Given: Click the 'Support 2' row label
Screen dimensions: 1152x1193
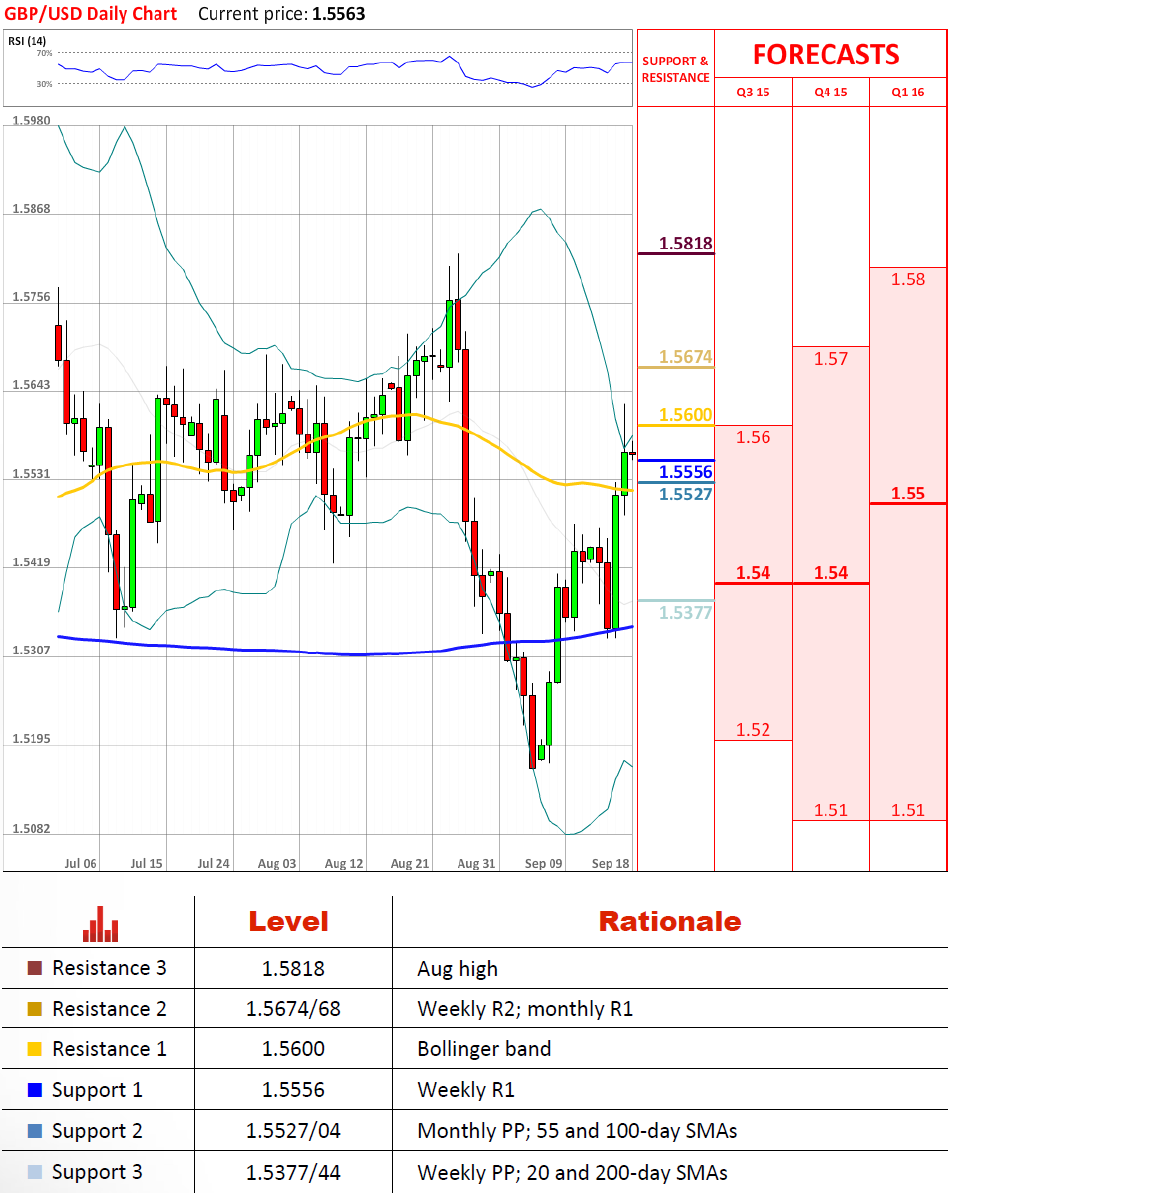Looking at the screenshot, I should pos(97,1131).
